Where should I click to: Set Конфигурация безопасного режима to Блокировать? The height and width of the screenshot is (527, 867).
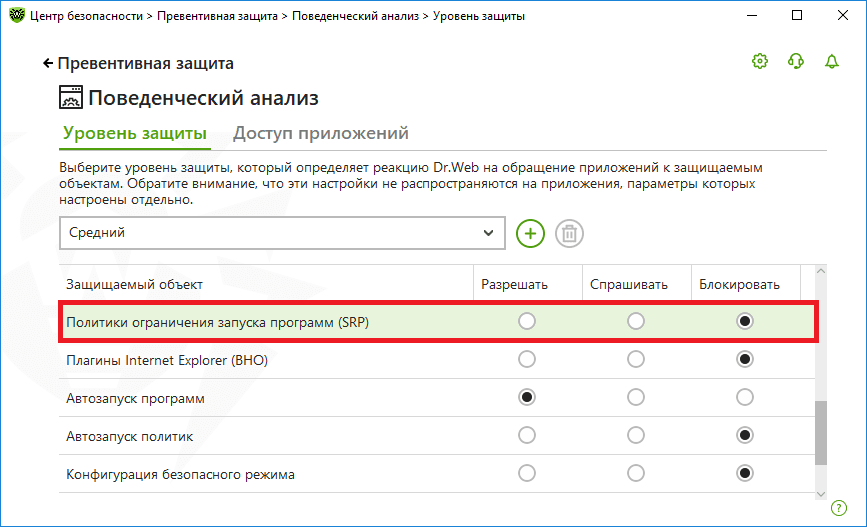(x=745, y=473)
